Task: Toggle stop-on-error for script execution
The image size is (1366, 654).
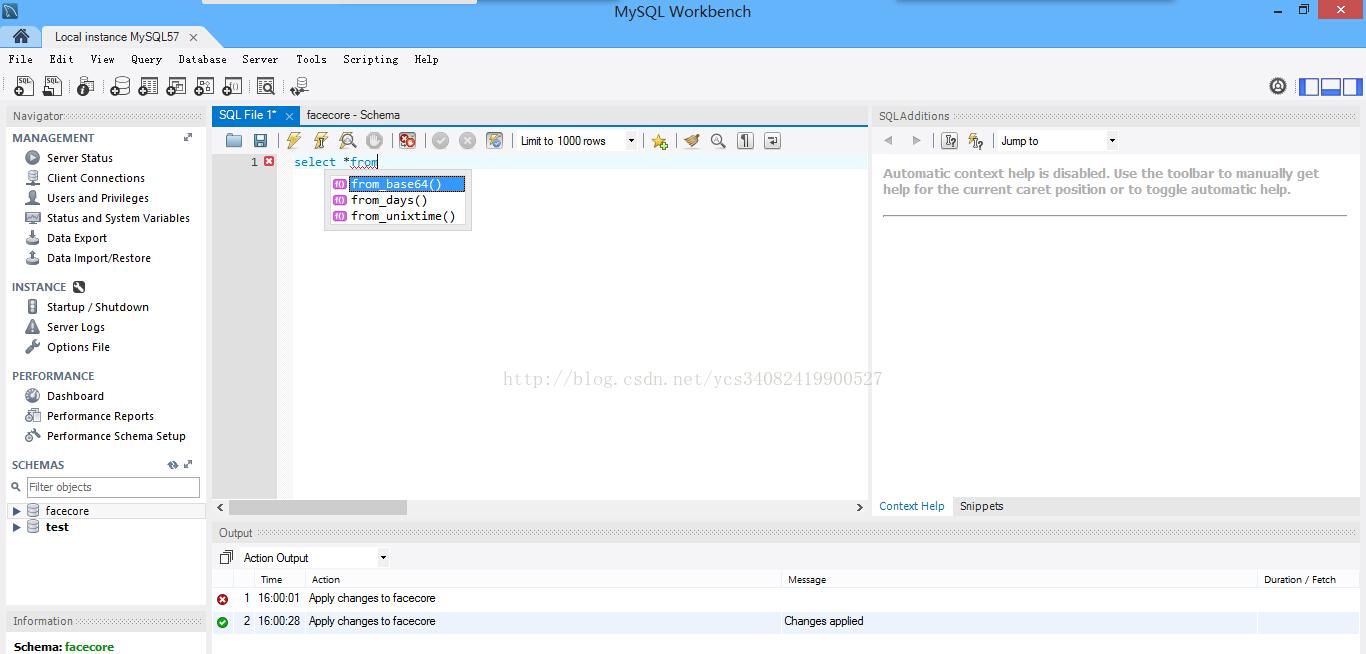Action: pyautogui.click(x=407, y=141)
